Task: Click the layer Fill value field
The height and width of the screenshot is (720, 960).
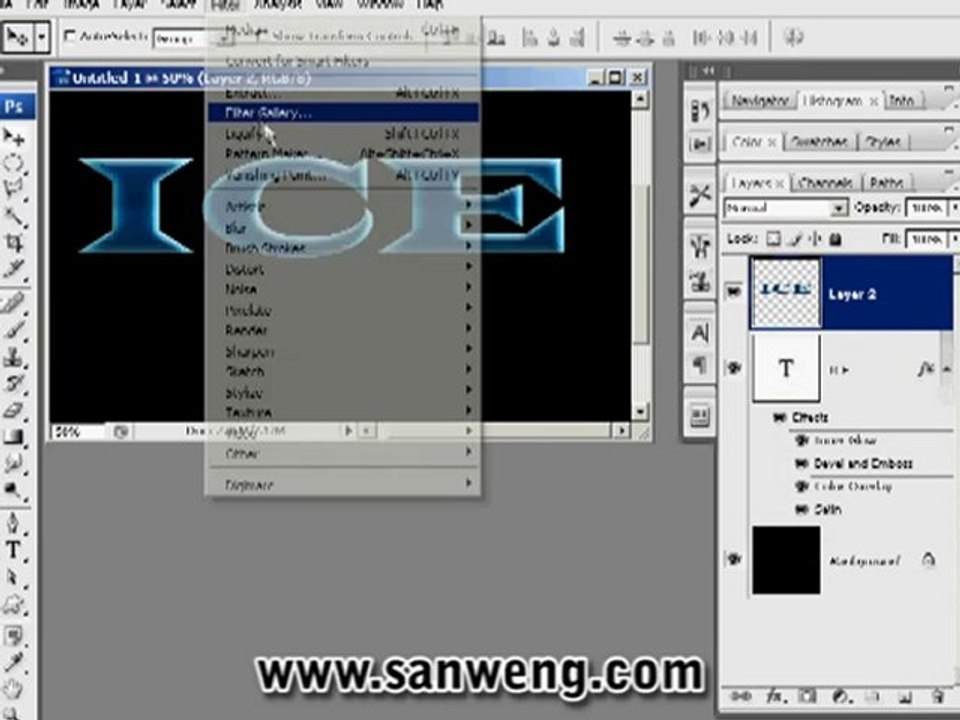Action: (x=926, y=239)
